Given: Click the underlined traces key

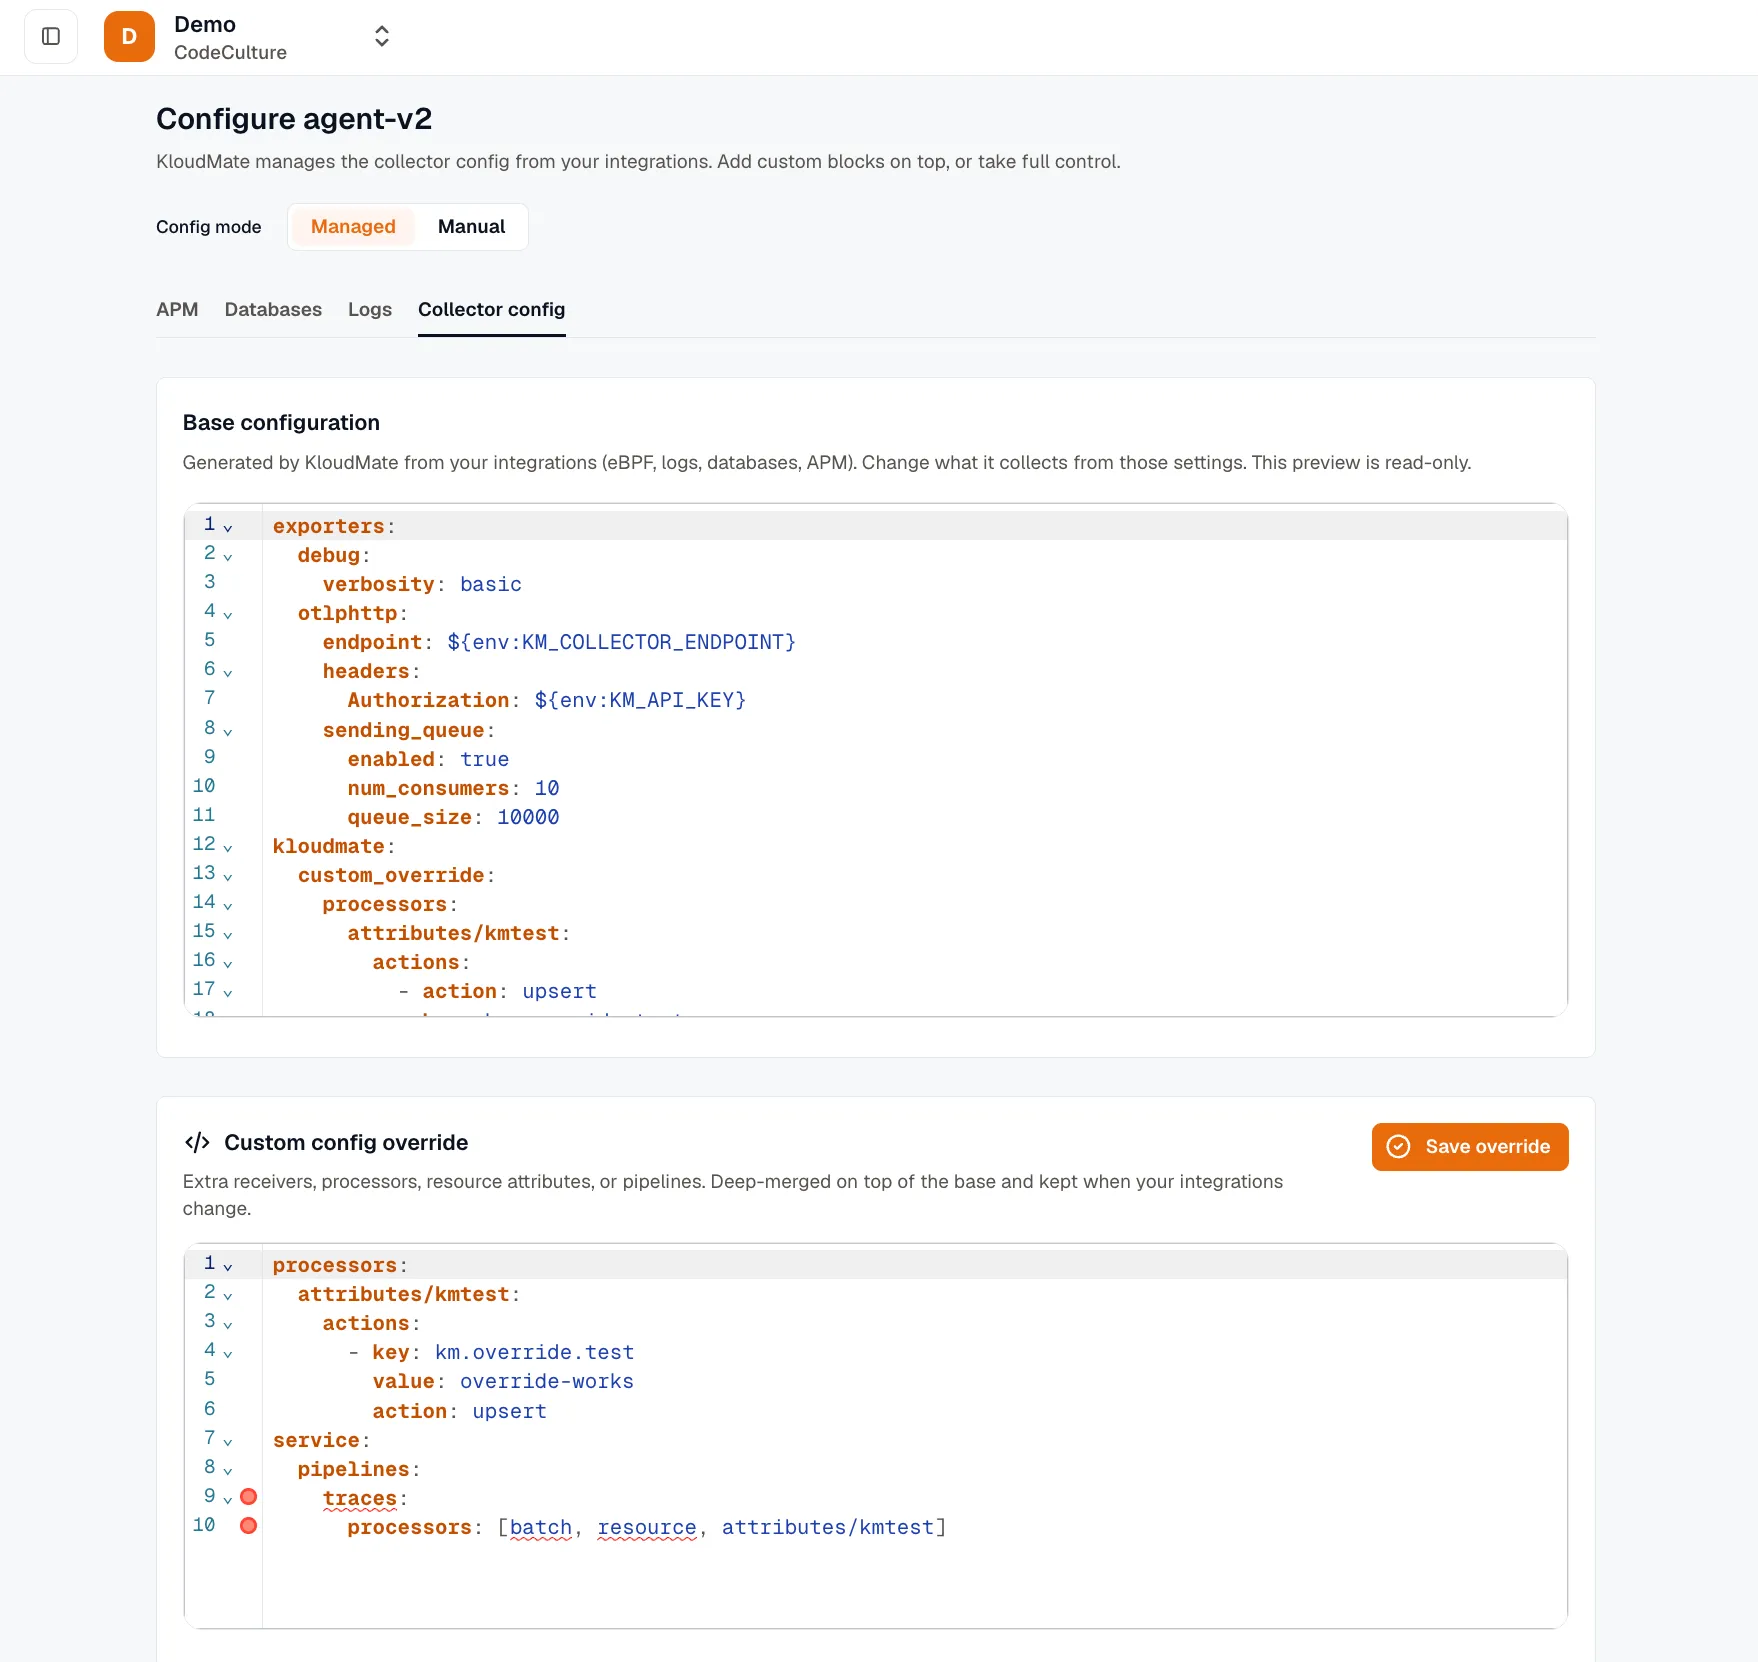Looking at the screenshot, I should click(x=360, y=1498).
